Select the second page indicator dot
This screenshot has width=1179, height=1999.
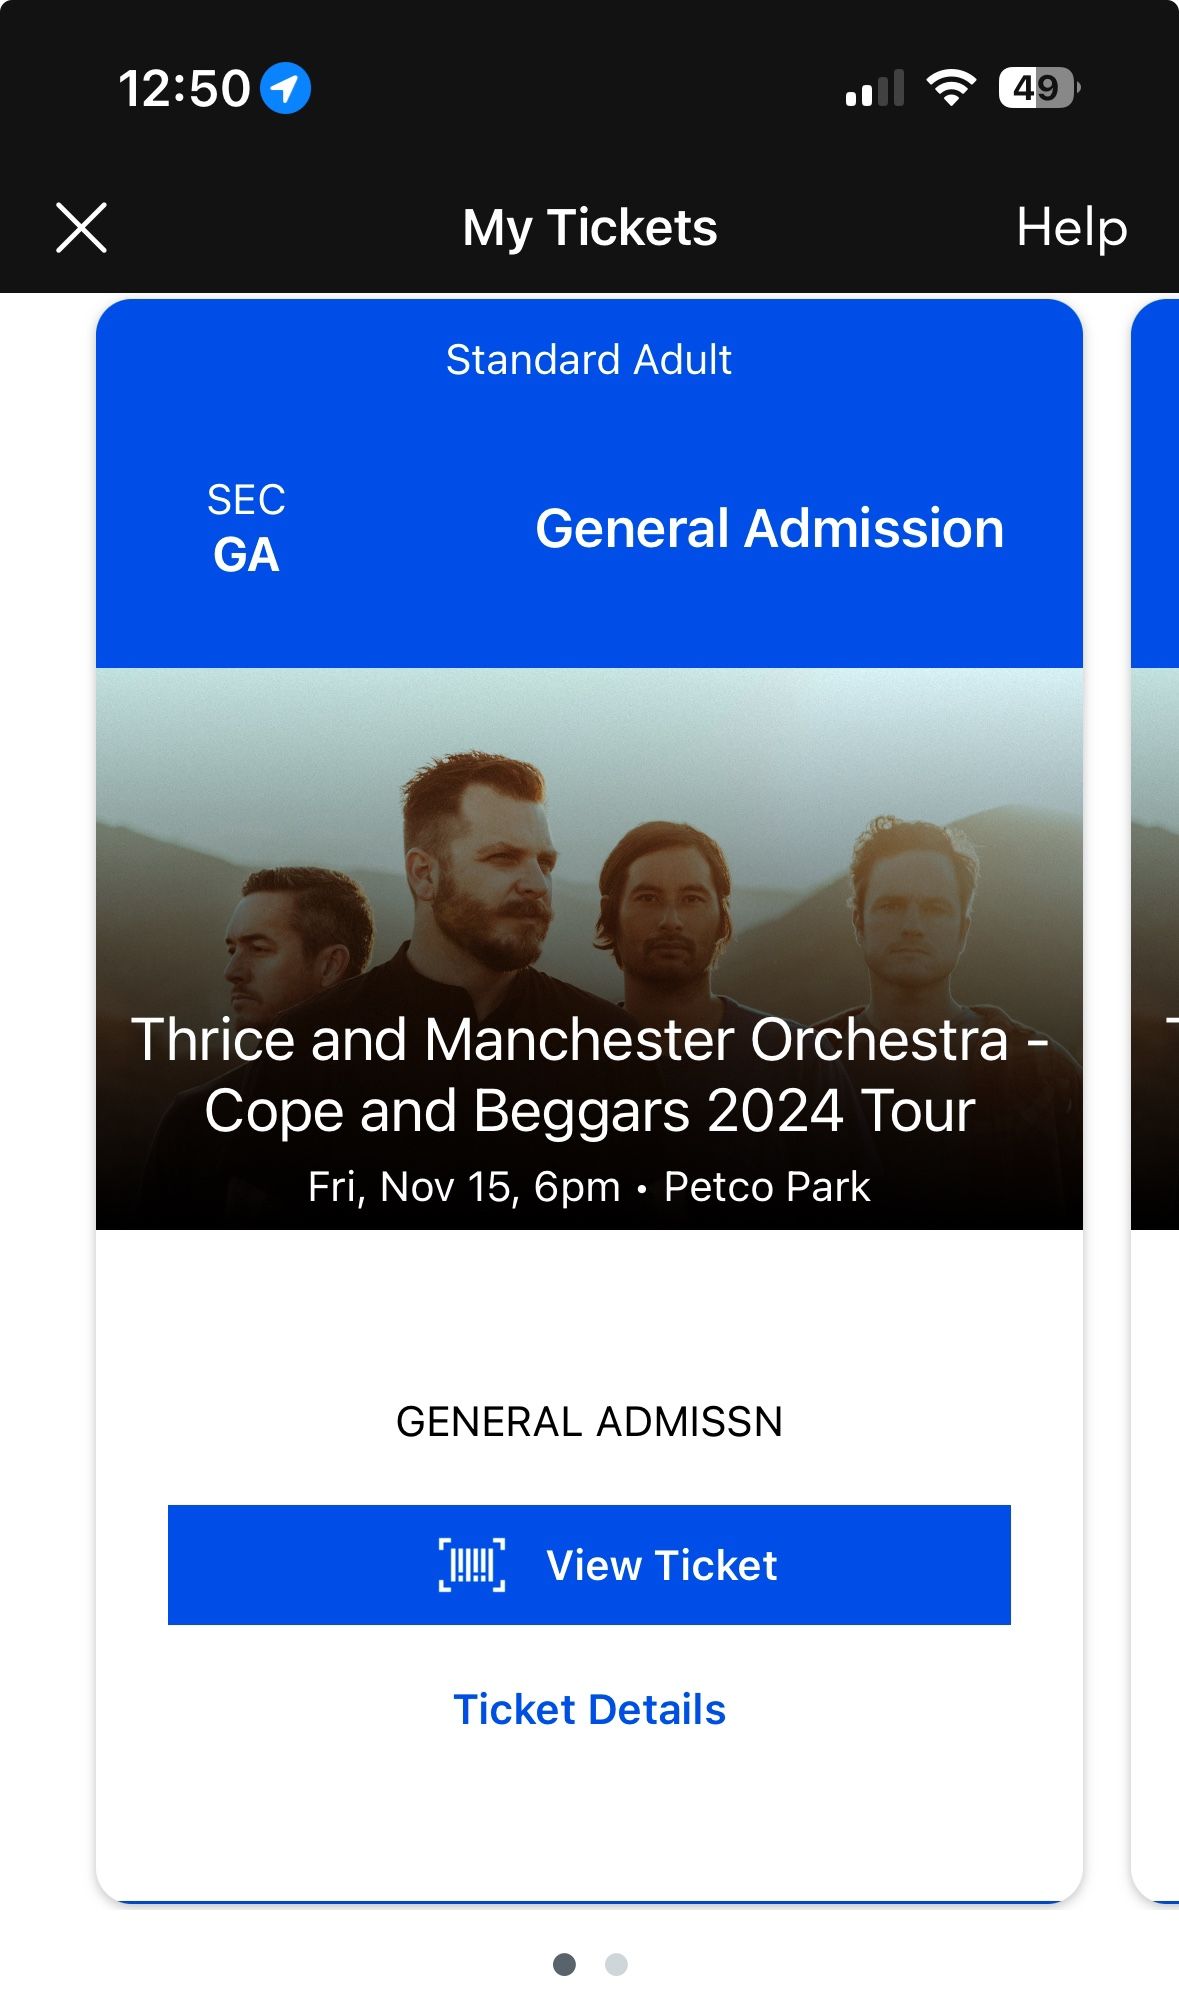click(616, 1964)
